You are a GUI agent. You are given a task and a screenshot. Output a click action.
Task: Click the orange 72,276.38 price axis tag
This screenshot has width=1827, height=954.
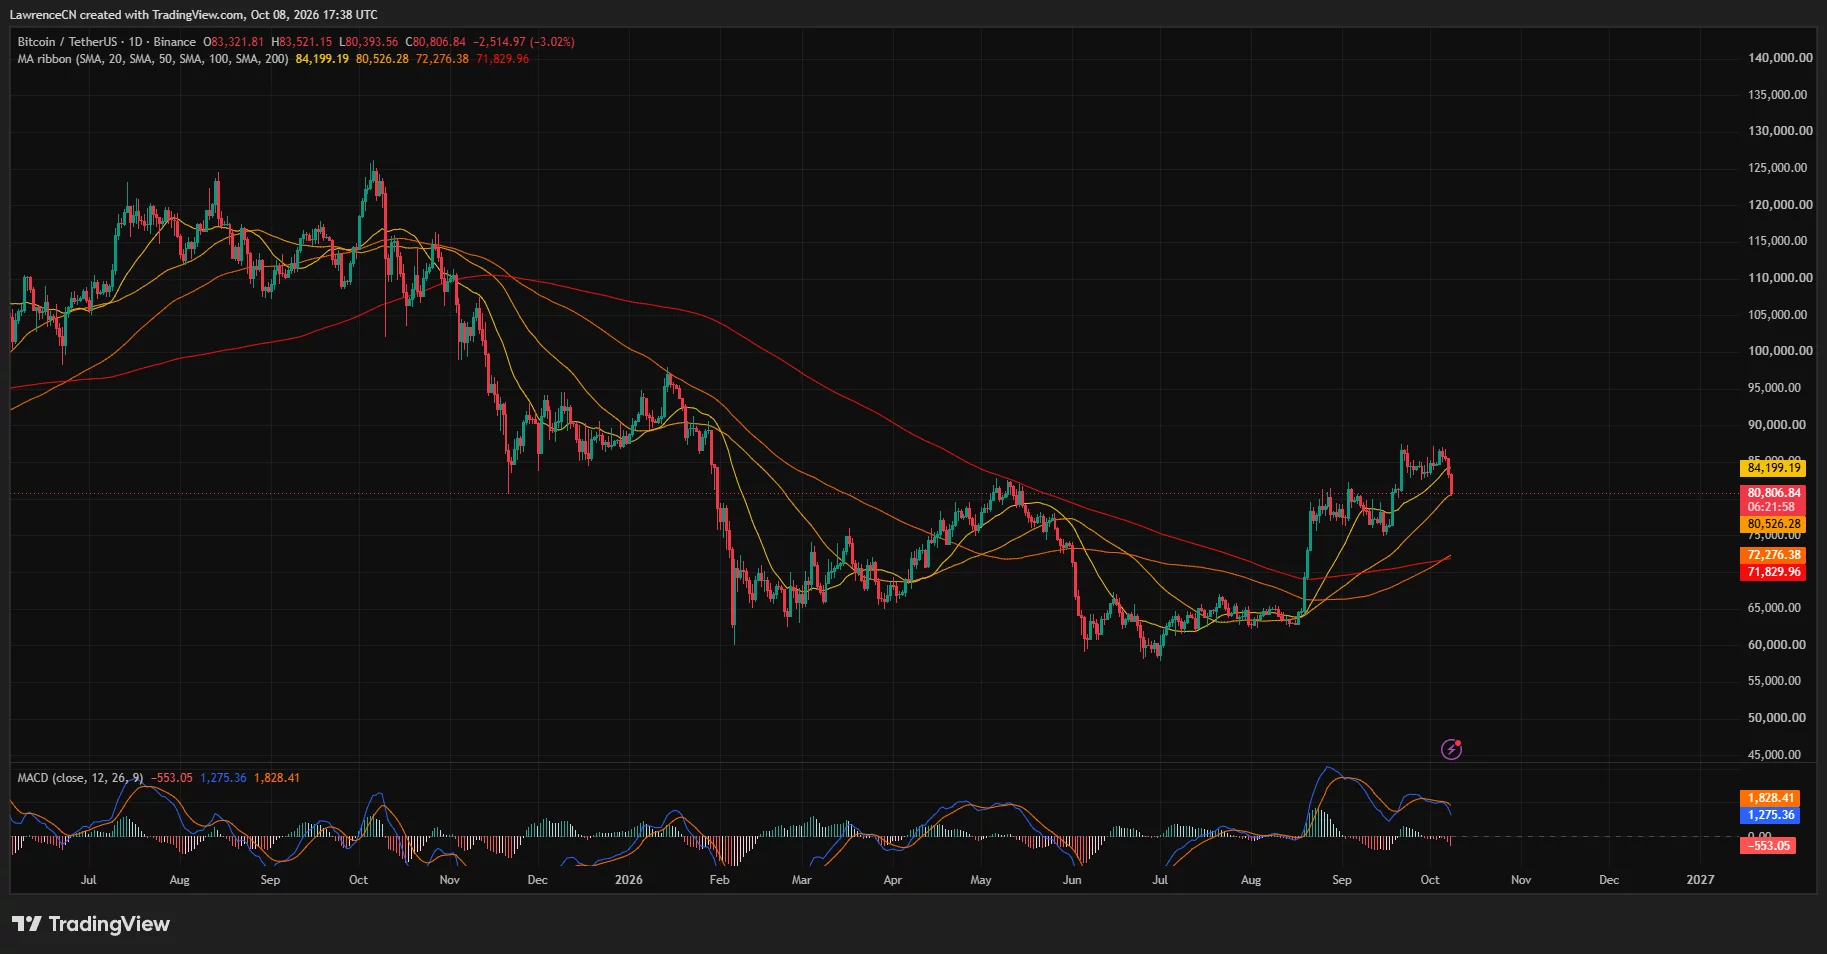coord(1774,555)
